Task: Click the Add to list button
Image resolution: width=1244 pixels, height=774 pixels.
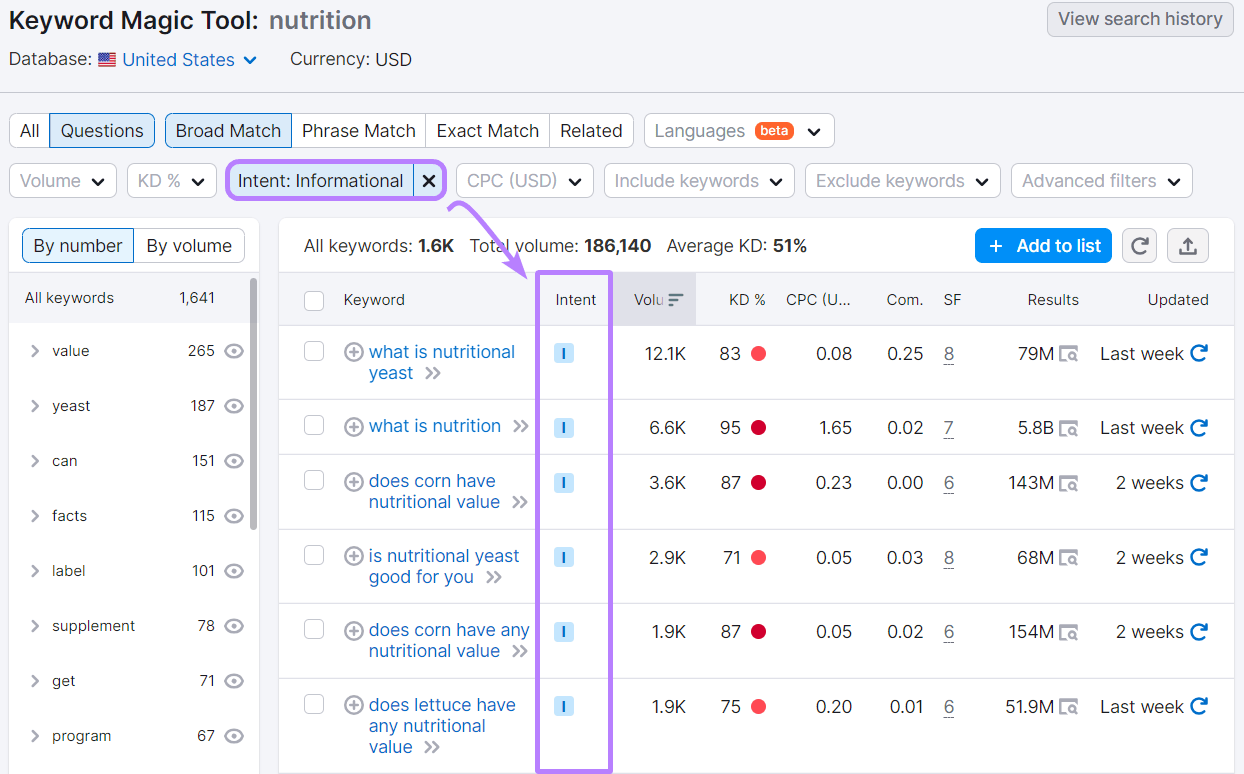Action: (1043, 245)
